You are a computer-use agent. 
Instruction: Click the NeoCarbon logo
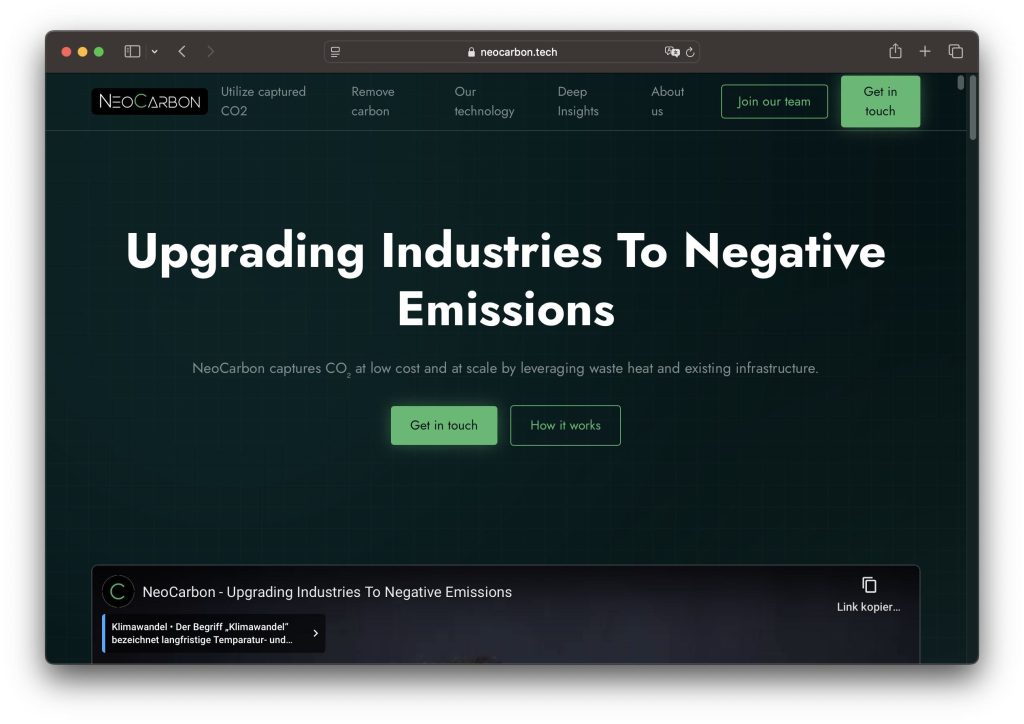(150, 101)
